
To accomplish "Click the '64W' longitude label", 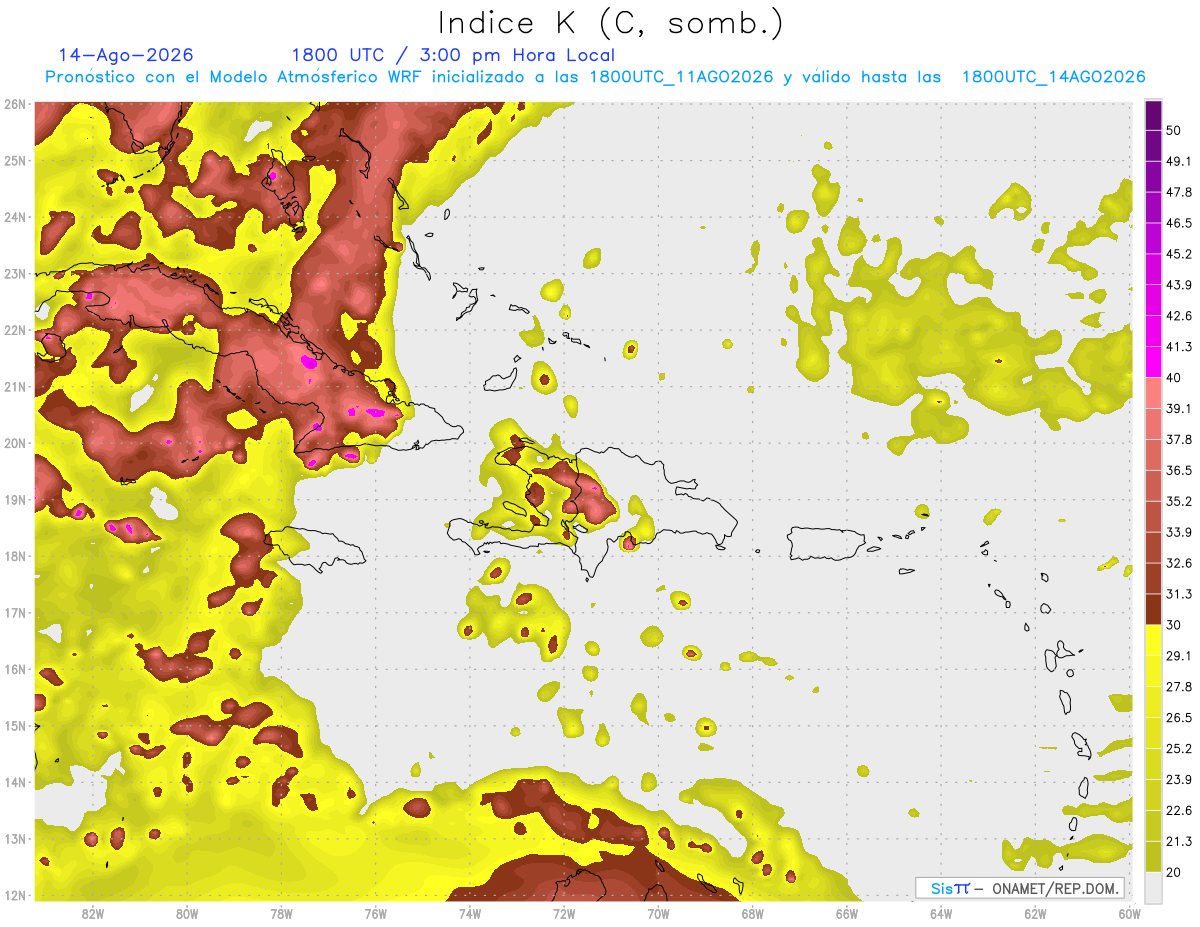I will 941,914.
